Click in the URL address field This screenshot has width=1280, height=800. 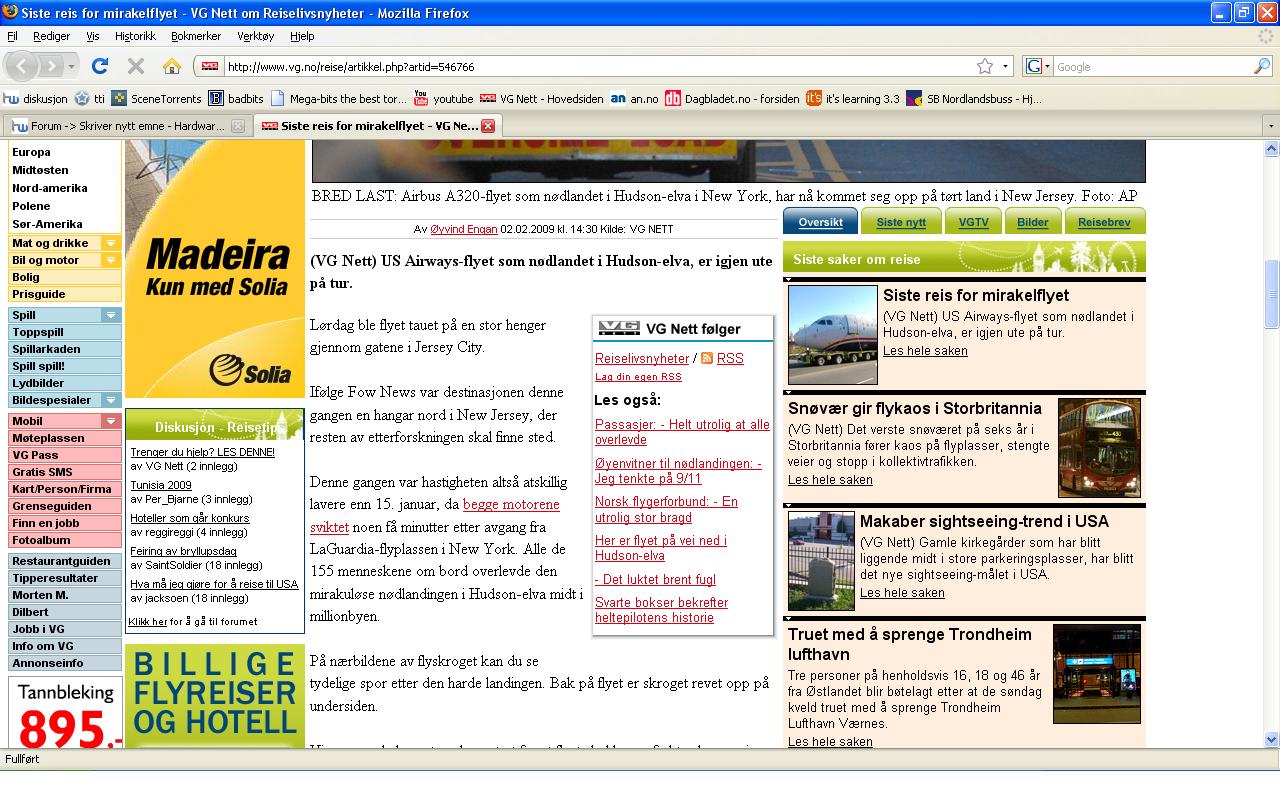pos(600,67)
